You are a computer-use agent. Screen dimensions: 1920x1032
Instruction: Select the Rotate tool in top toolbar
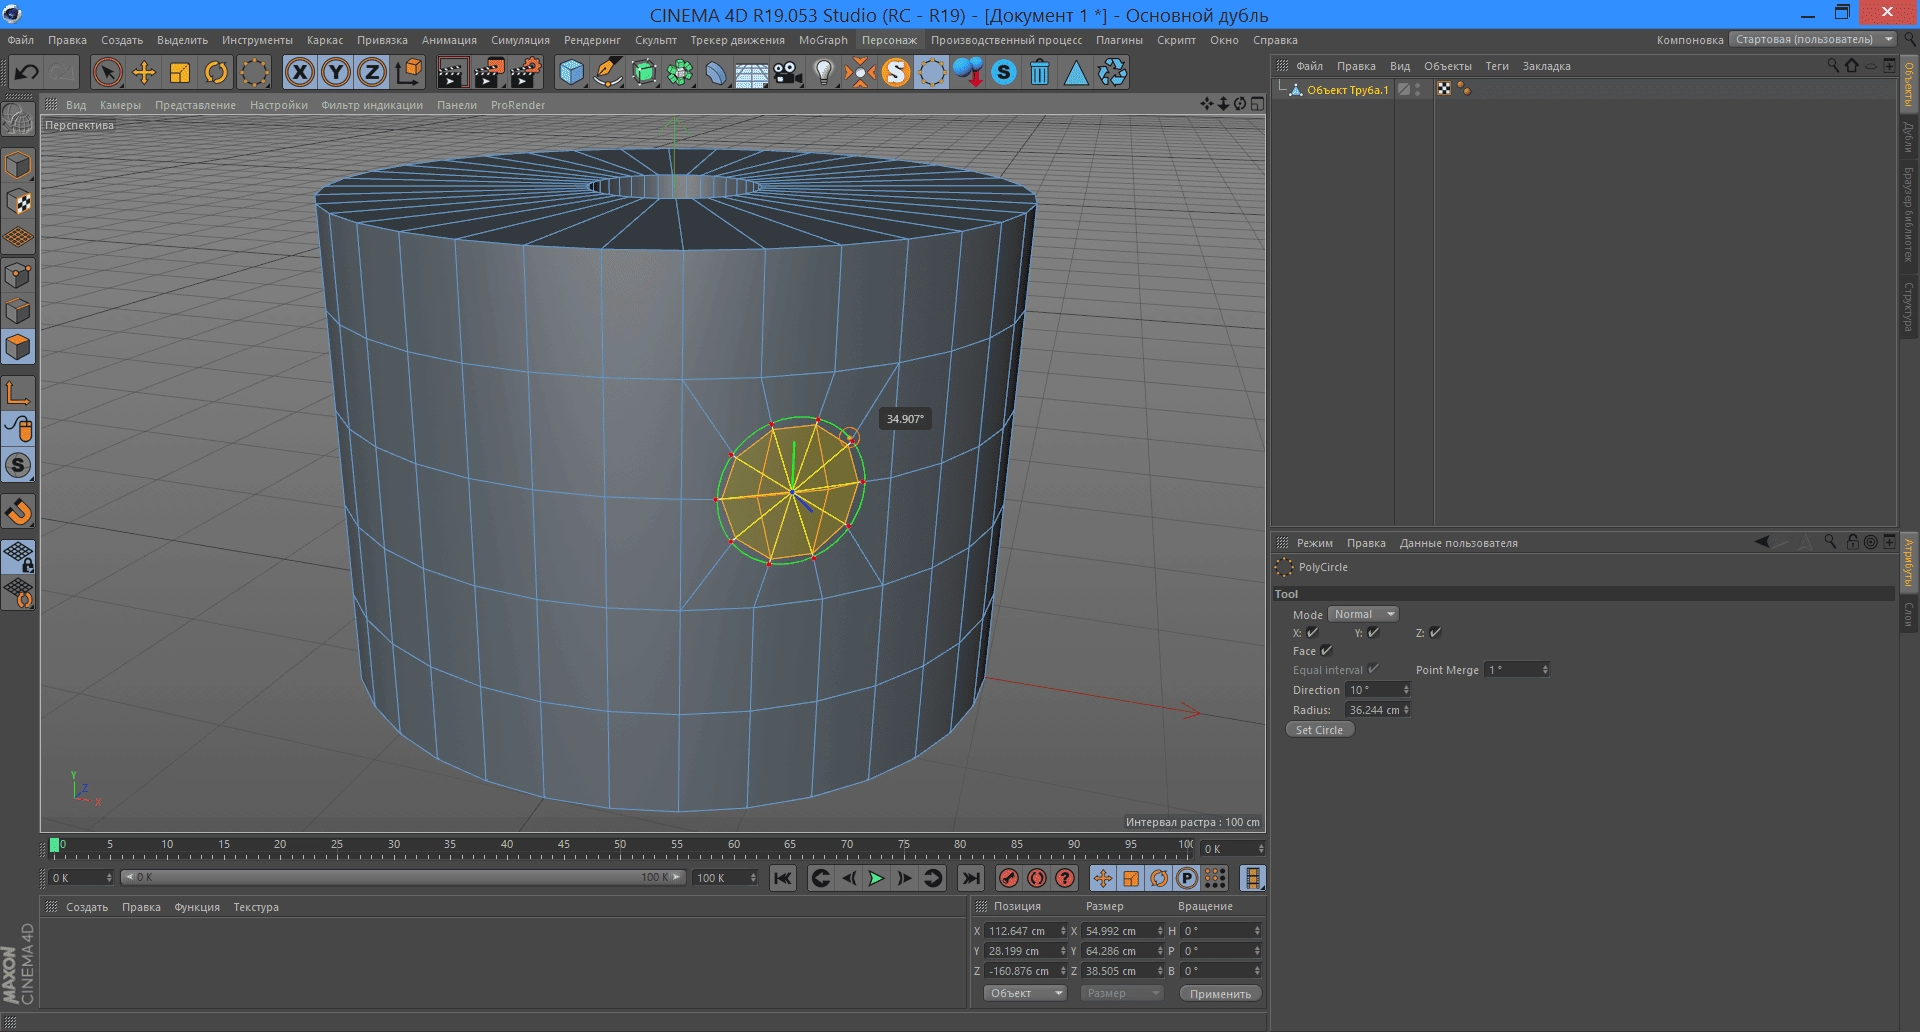point(216,72)
